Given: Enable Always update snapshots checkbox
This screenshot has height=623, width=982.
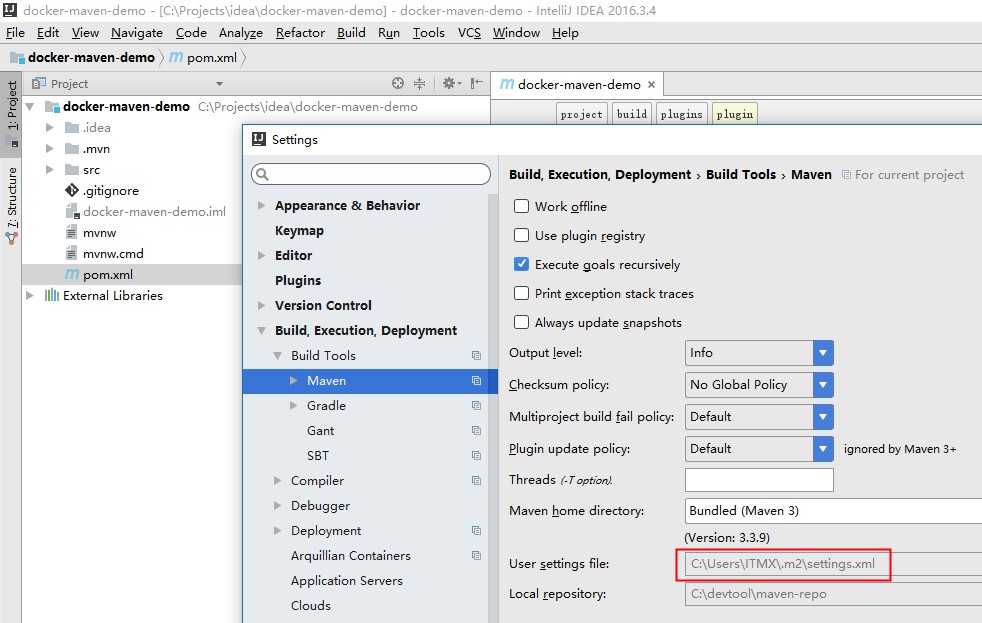Looking at the screenshot, I should (521, 323).
